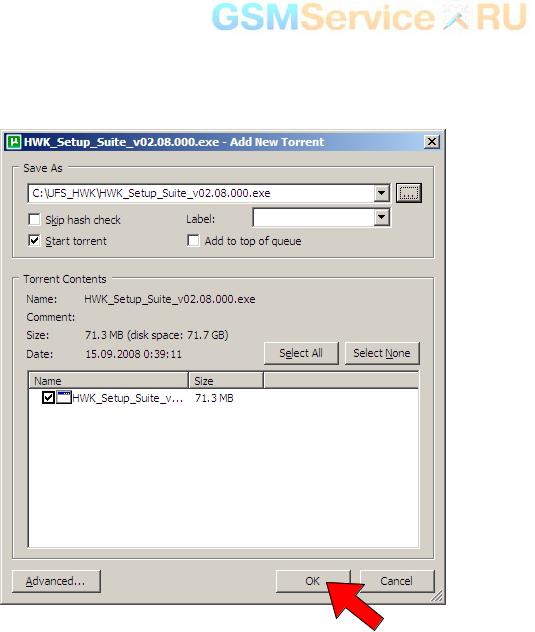The width and height of the screenshot is (535, 632).
Task: Expand the Label dropdown list
Action: click(x=381, y=218)
